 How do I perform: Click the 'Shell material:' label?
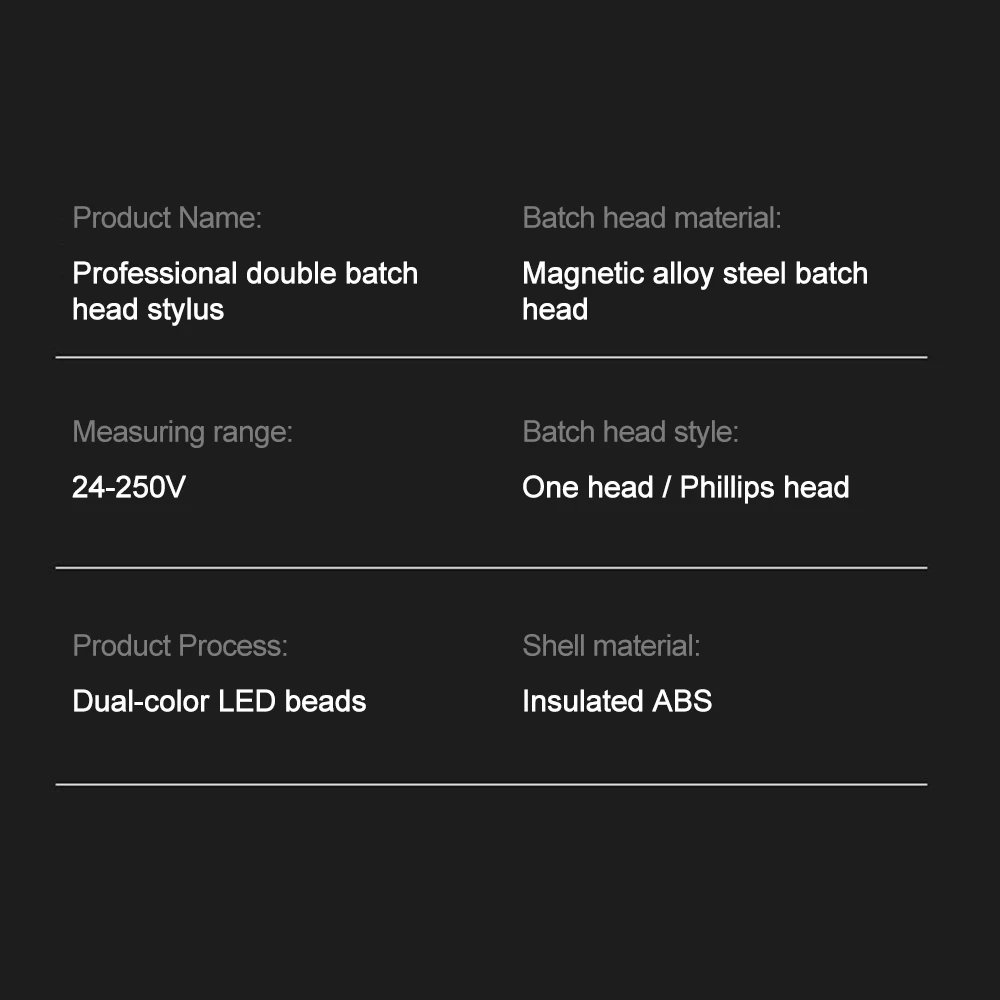pyautogui.click(x=611, y=646)
